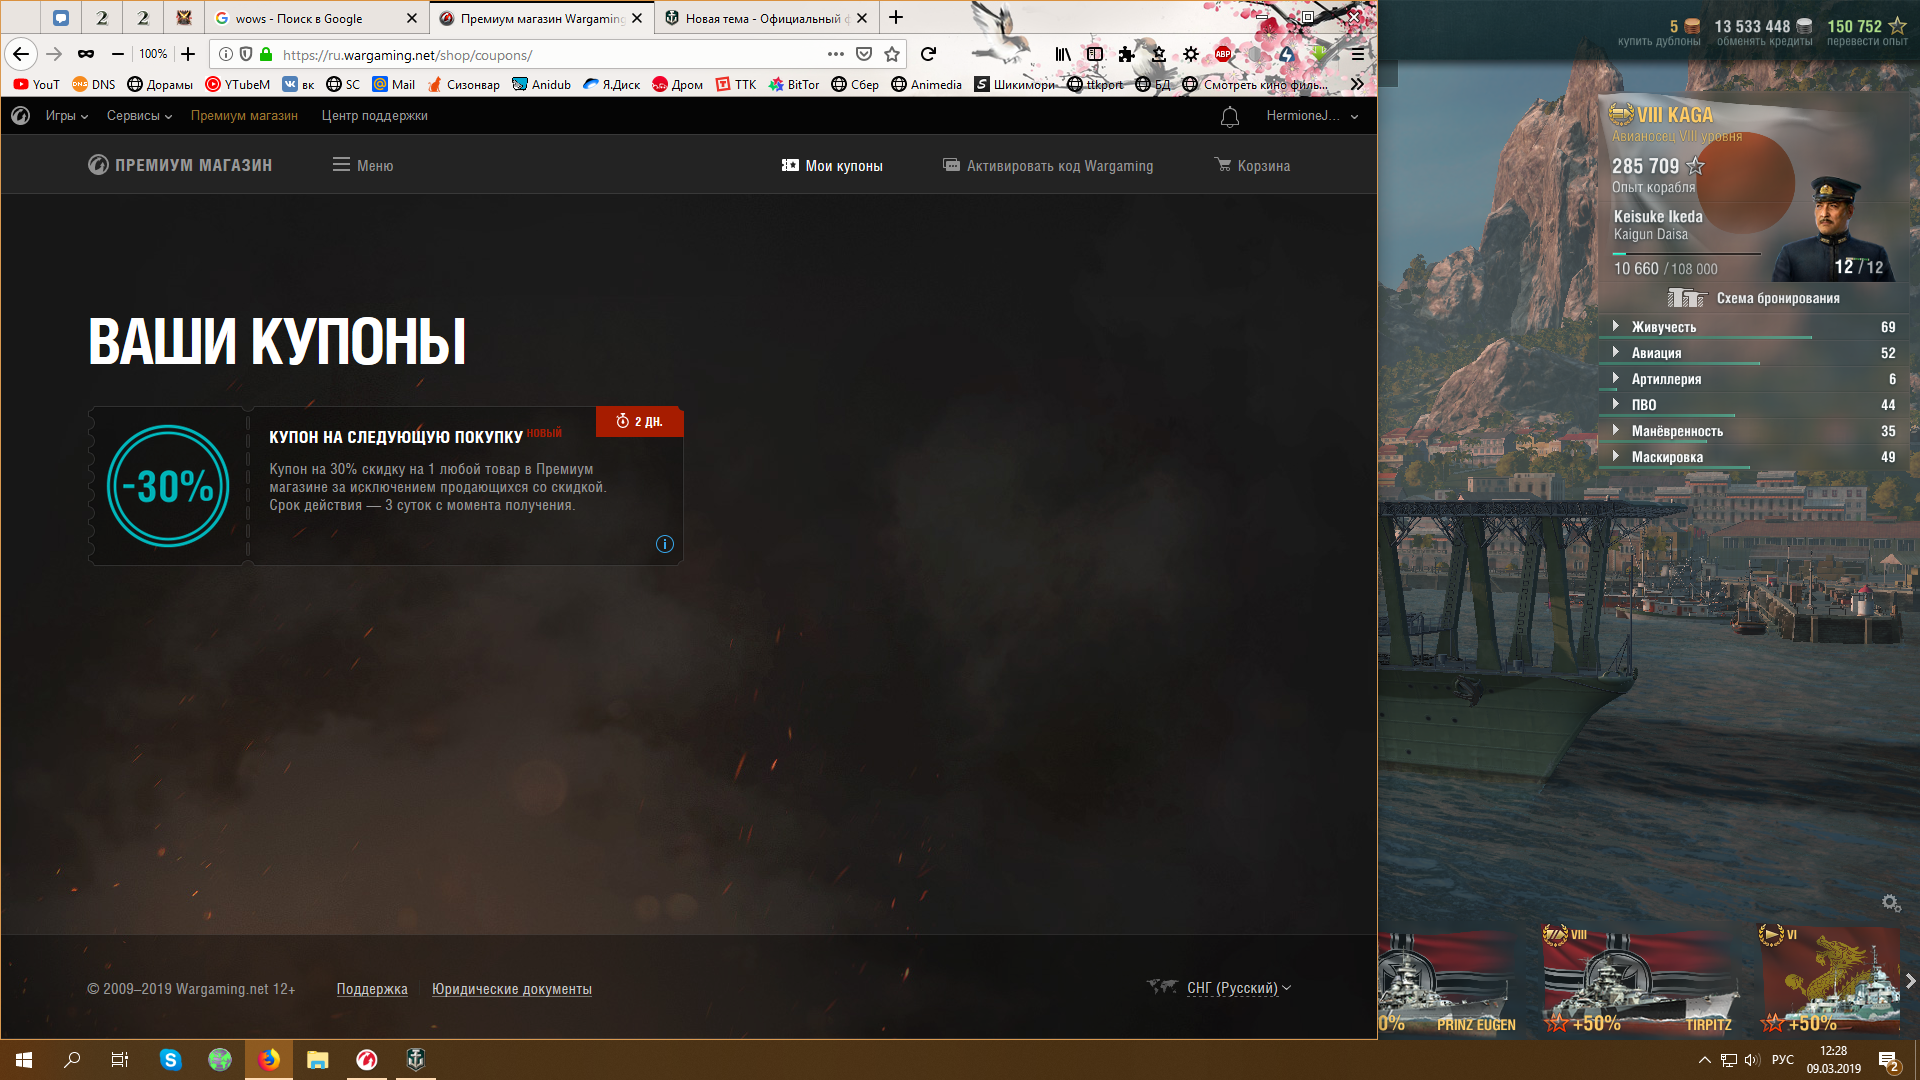Open page actions three-dot menu in address bar
This screenshot has width=1920, height=1080.
coord(836,54)
